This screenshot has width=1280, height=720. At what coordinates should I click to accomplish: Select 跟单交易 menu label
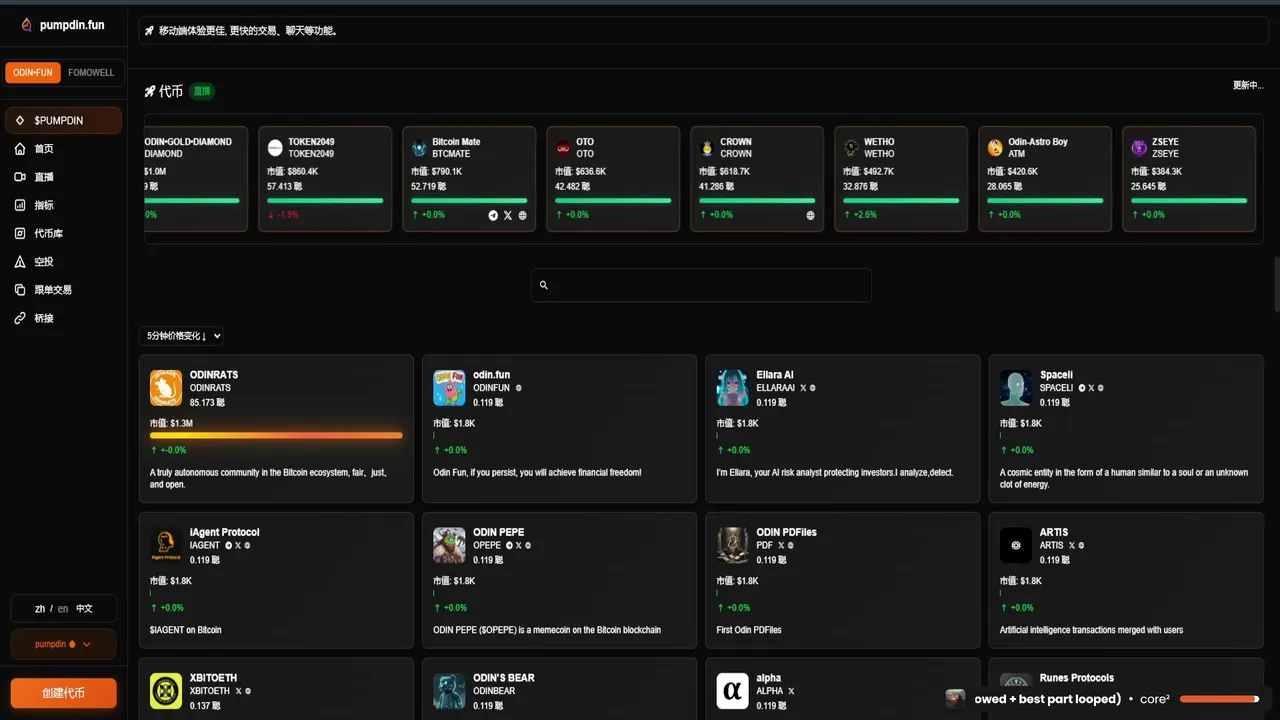click(x=53, y=289)
